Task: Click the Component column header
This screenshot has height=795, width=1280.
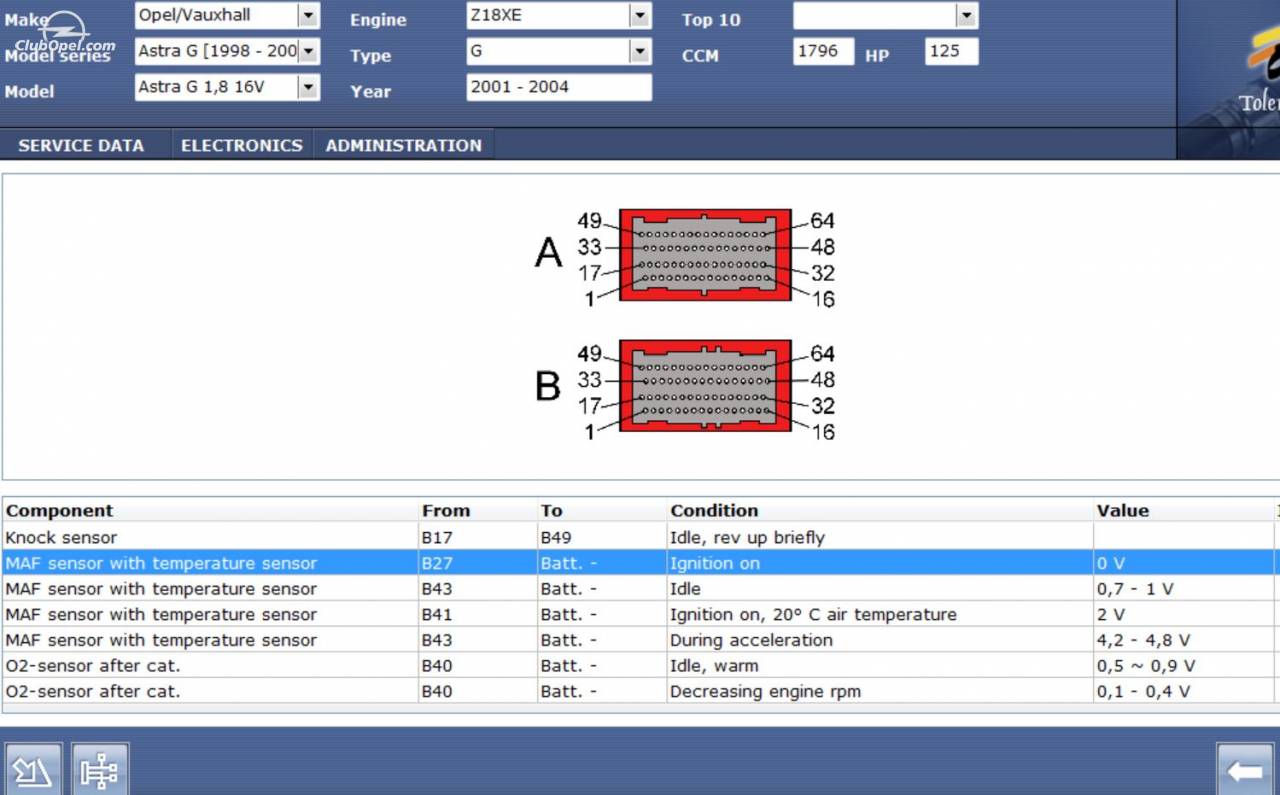Action: (210, 511)
